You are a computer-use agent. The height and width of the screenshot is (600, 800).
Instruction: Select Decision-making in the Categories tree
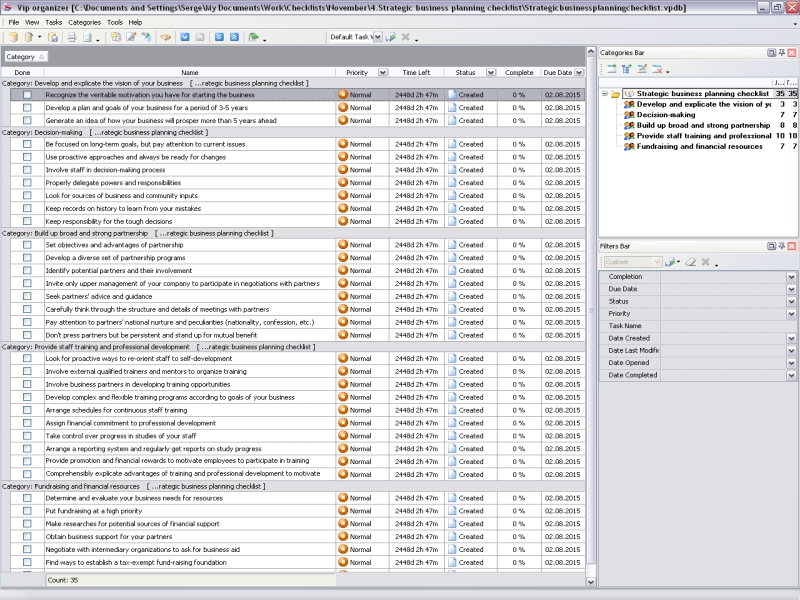(x=665, y=115)
